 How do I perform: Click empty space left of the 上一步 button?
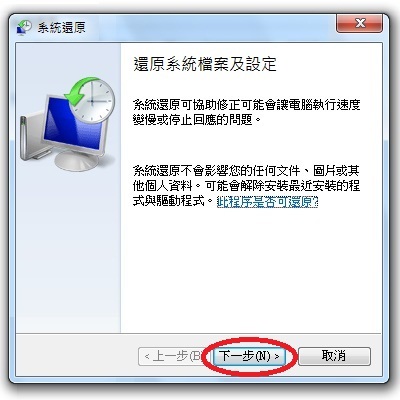tap(77, 356)
